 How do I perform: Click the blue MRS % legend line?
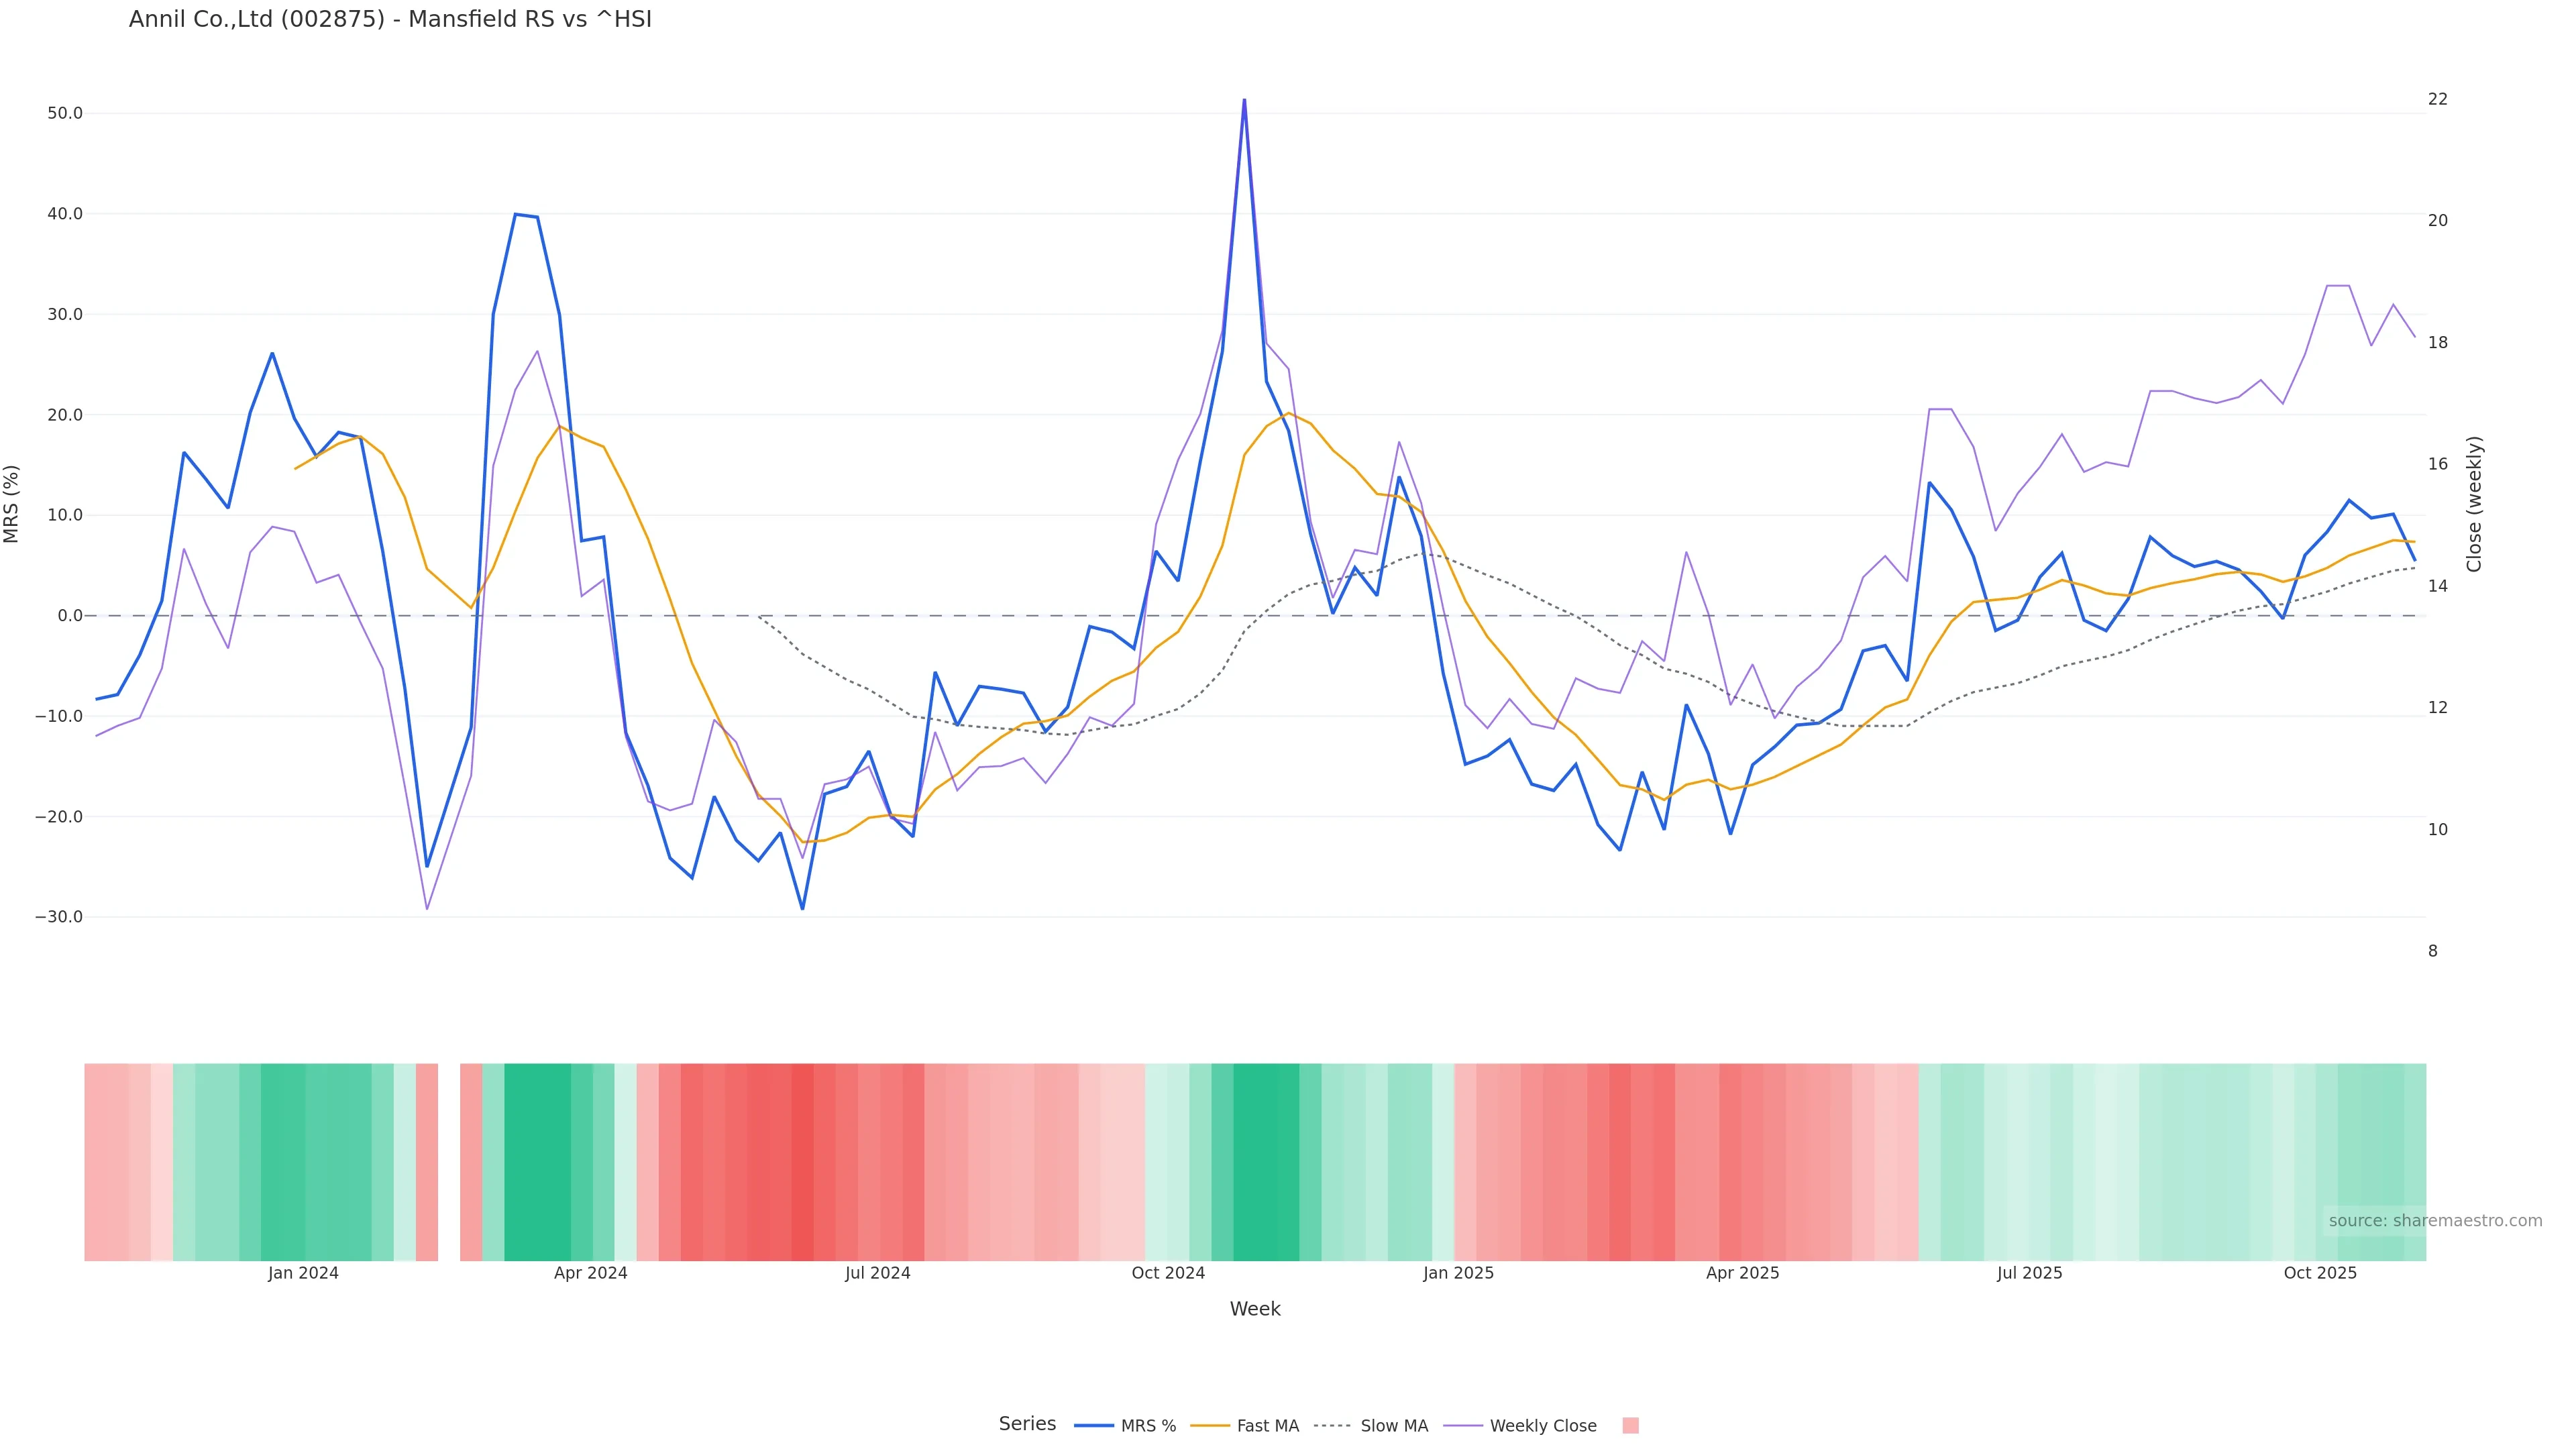point(1093,1426)
